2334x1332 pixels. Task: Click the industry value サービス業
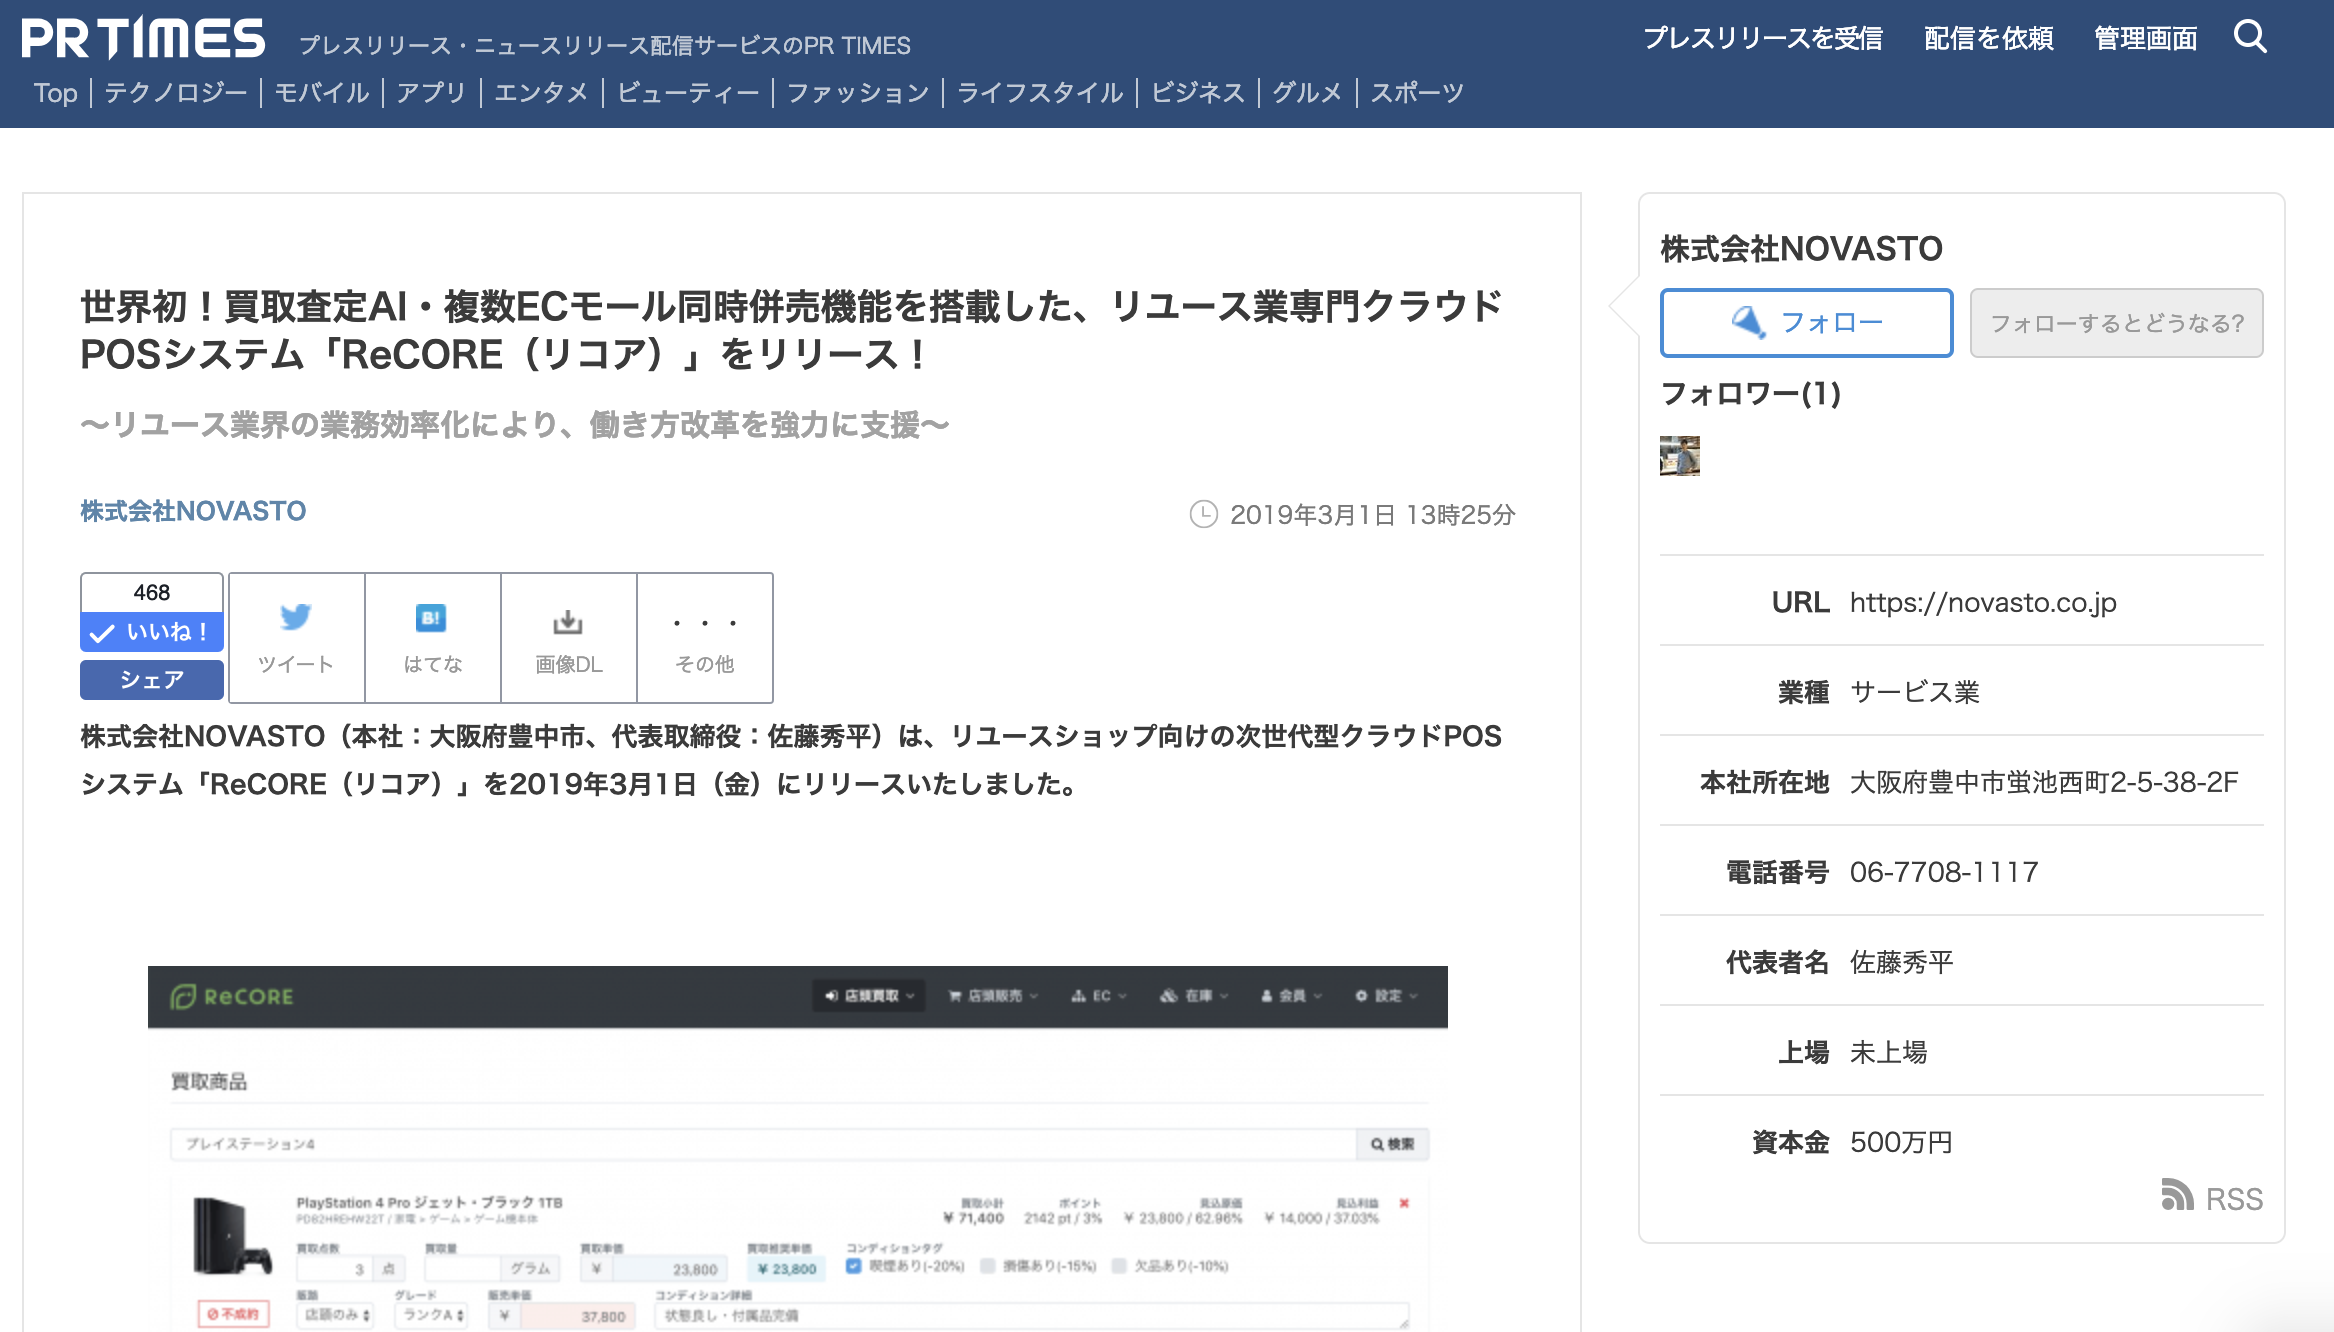1914,692
